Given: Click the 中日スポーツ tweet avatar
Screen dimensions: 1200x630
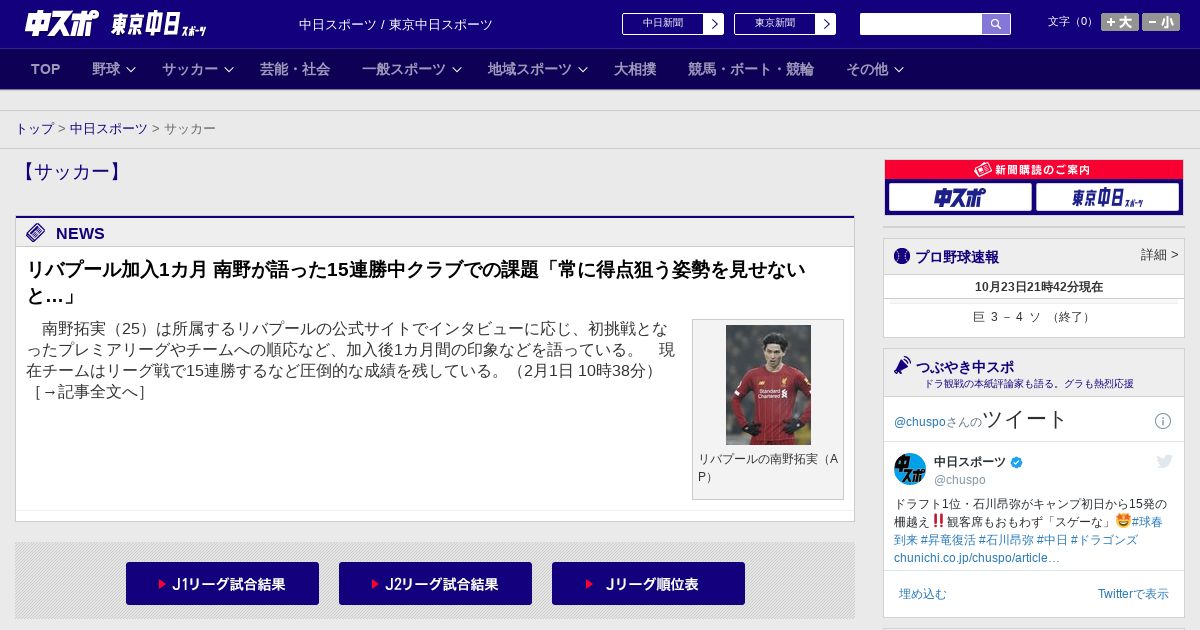Looking at the screenshot, I should (x=910, y=469).
